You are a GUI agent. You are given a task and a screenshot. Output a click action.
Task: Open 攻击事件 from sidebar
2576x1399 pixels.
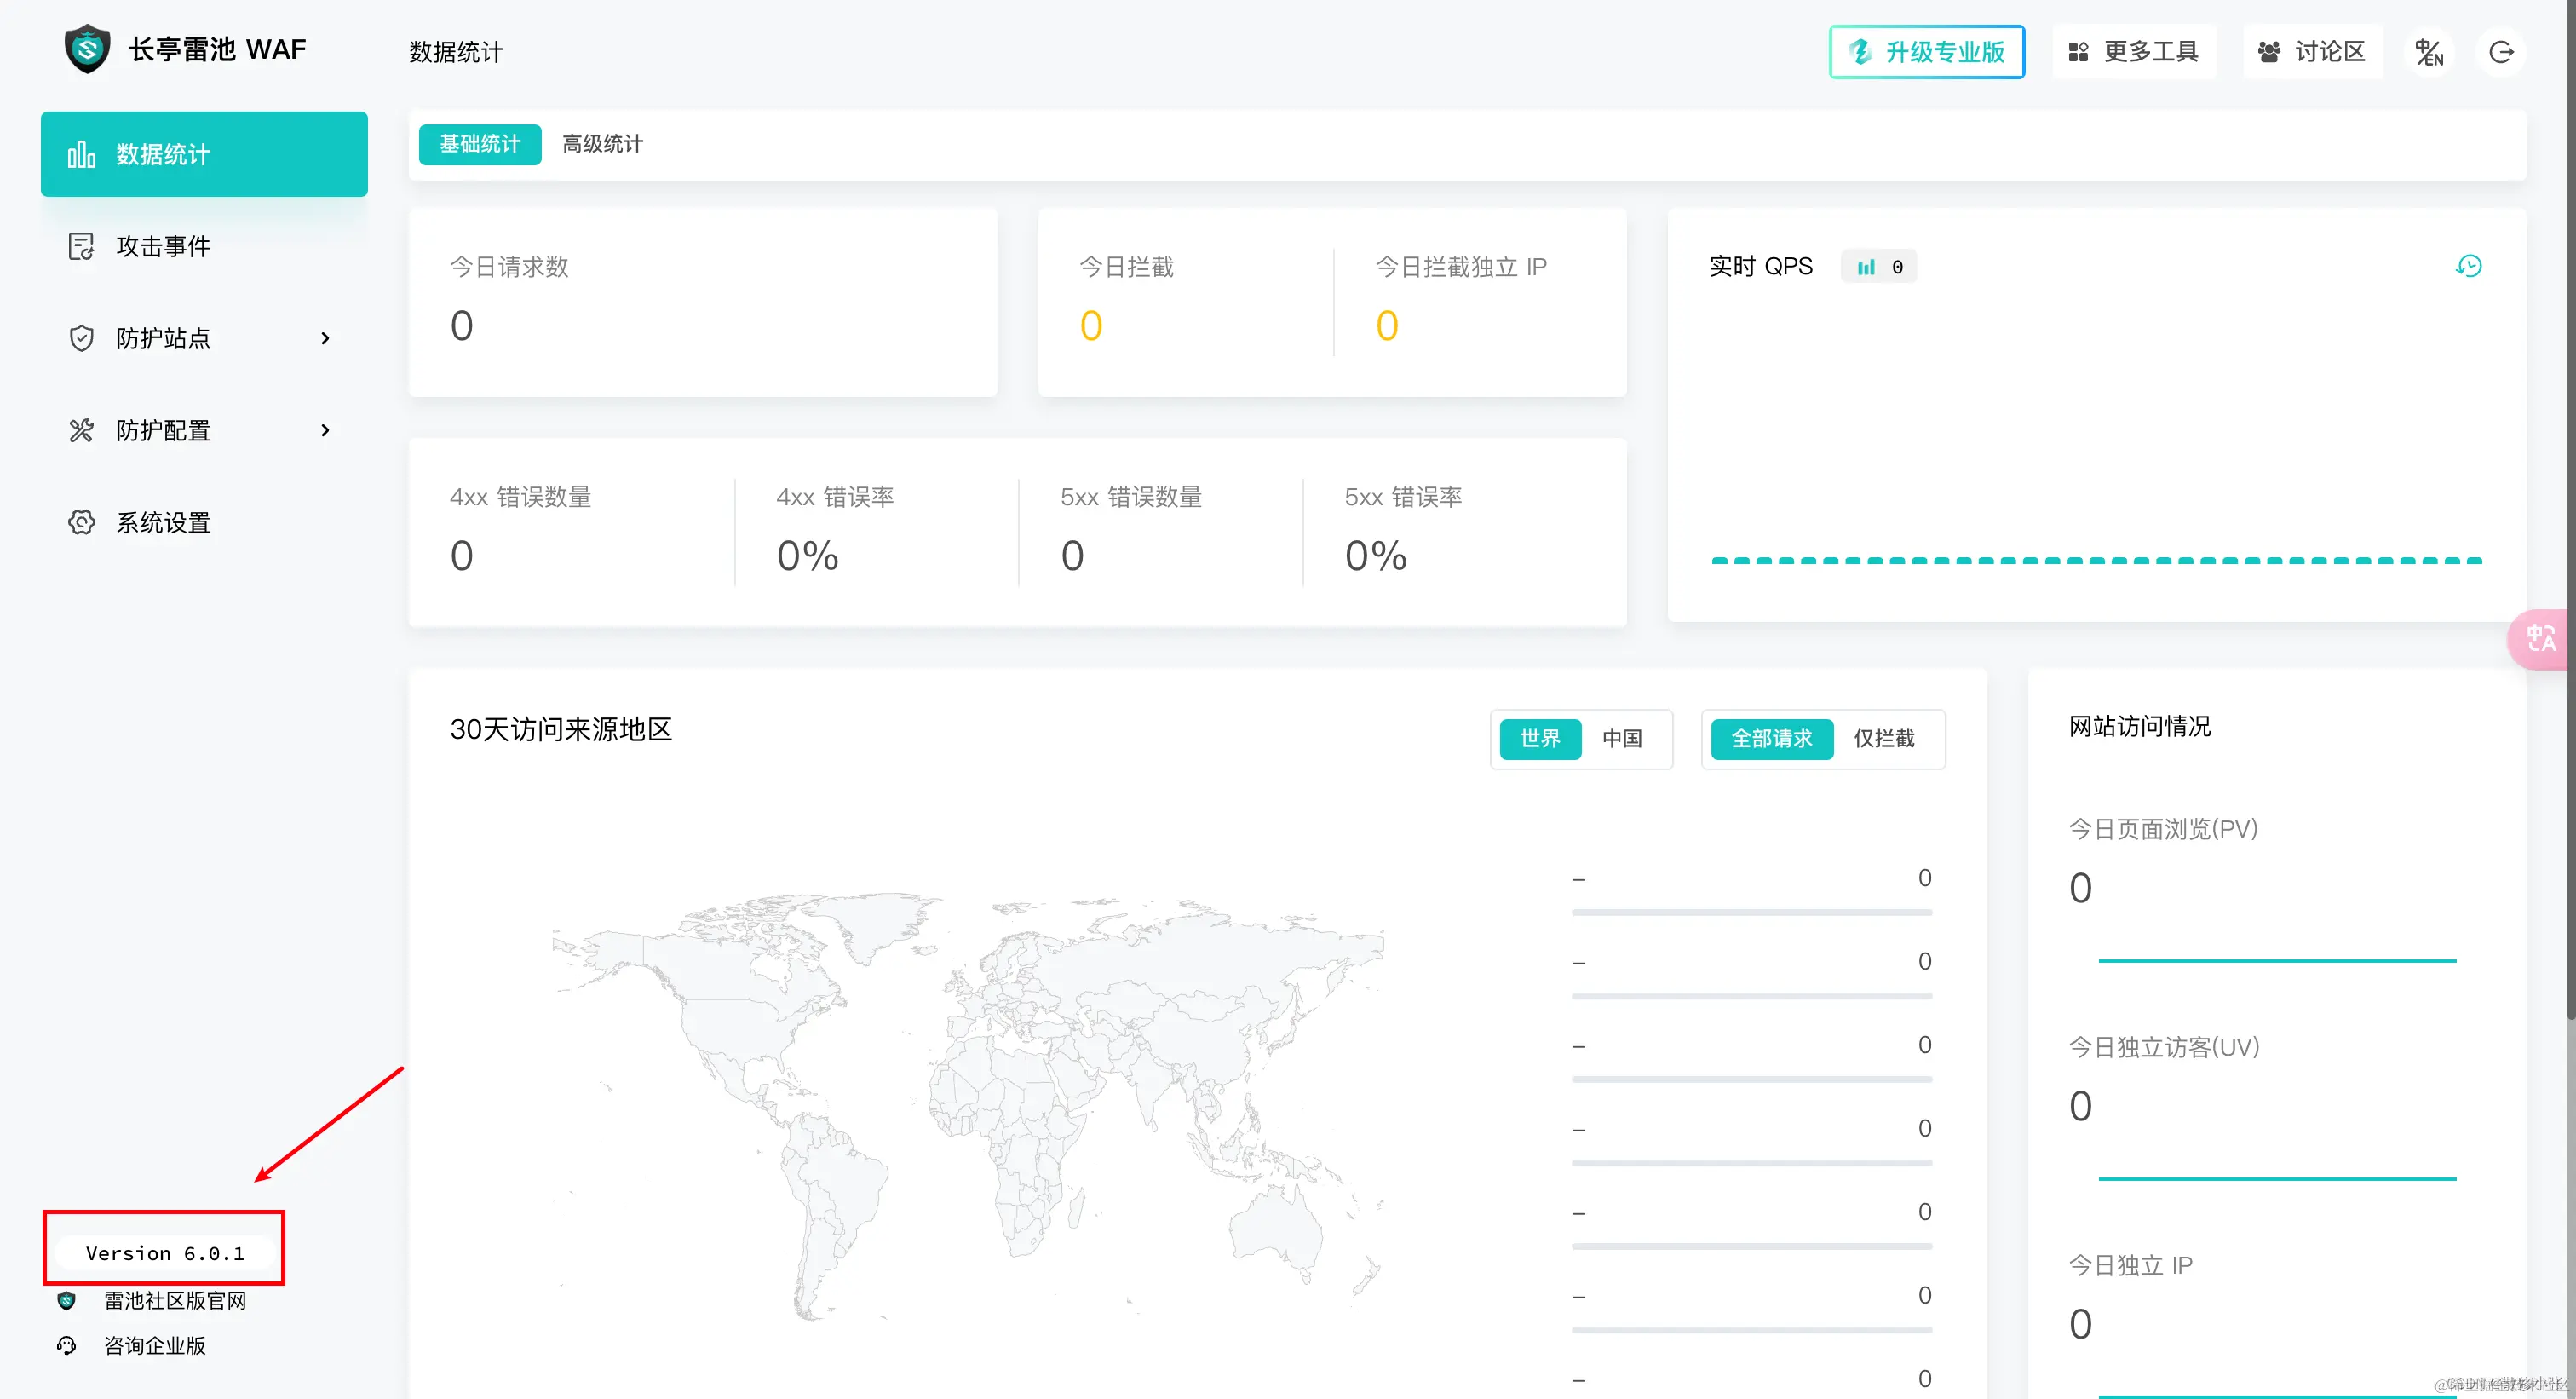(163, 246)
